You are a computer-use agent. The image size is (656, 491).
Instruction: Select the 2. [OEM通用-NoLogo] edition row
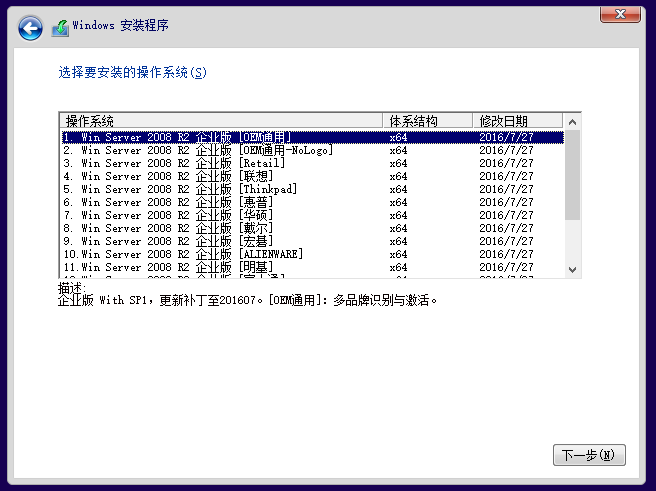(x=313, y=150)
